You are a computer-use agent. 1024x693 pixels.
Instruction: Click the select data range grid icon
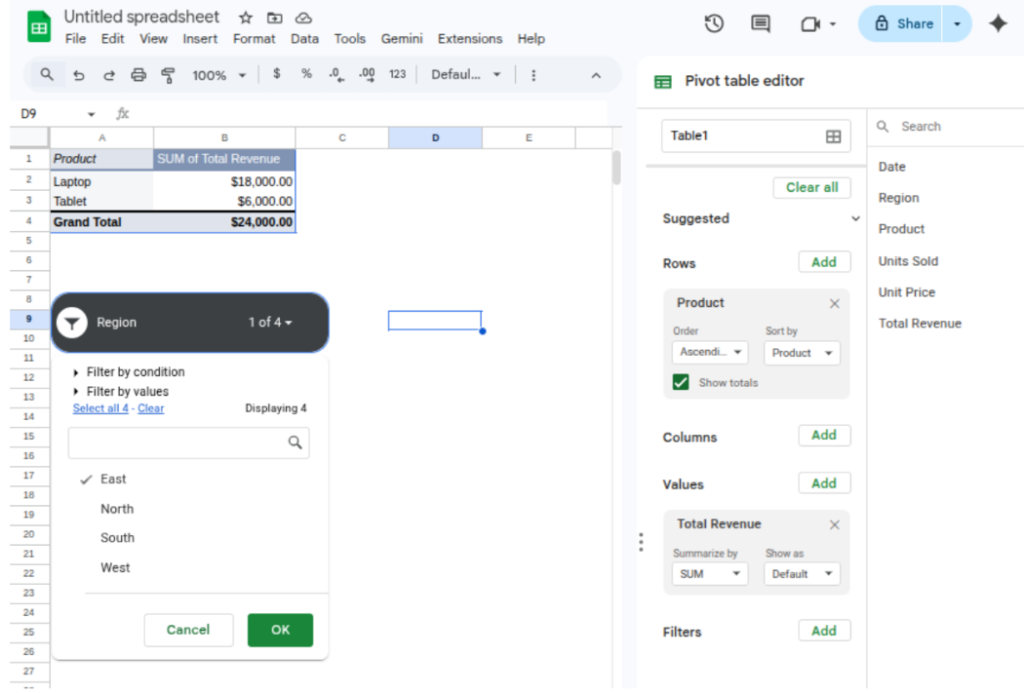click(x=833, y=137)
